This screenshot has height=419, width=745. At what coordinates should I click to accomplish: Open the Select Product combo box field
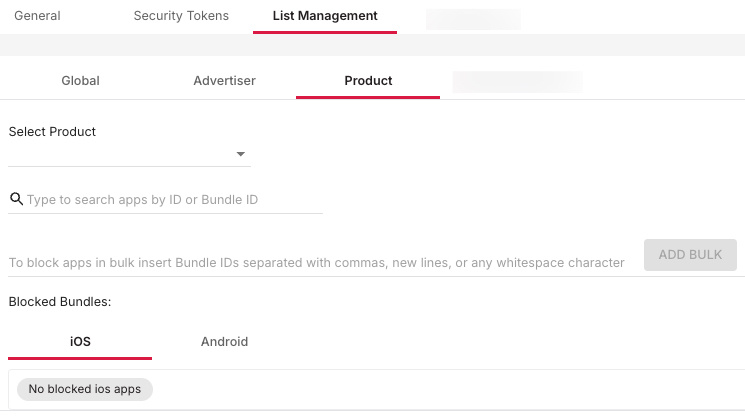pyautogui.click(x=120, y=154)
